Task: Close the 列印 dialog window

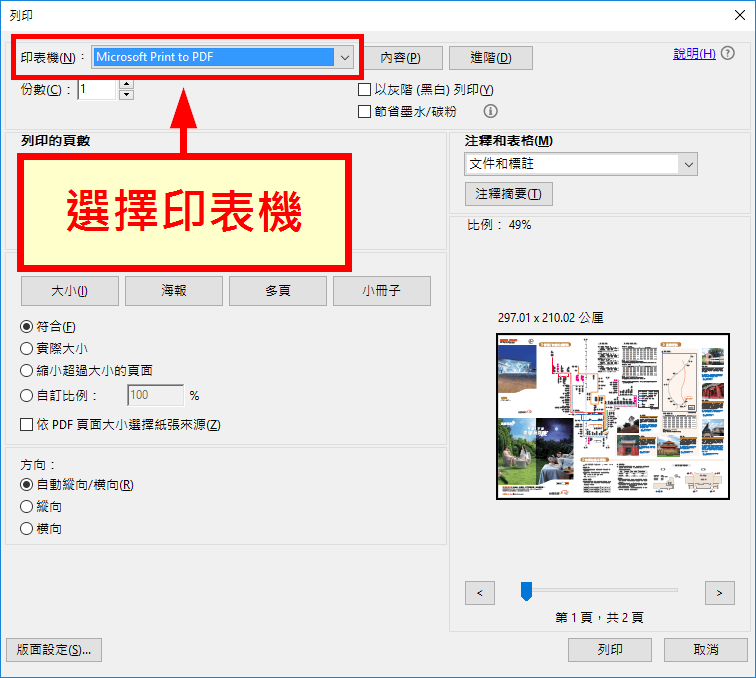Action: point(740,15)
